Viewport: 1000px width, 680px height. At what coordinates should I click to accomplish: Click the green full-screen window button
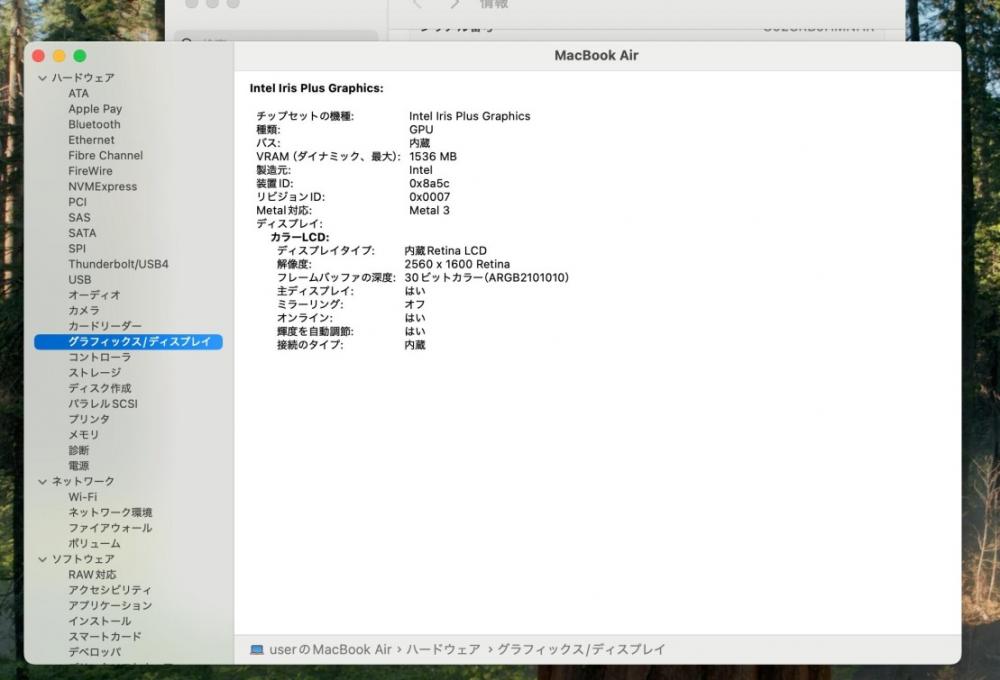(x=80, y=56)
